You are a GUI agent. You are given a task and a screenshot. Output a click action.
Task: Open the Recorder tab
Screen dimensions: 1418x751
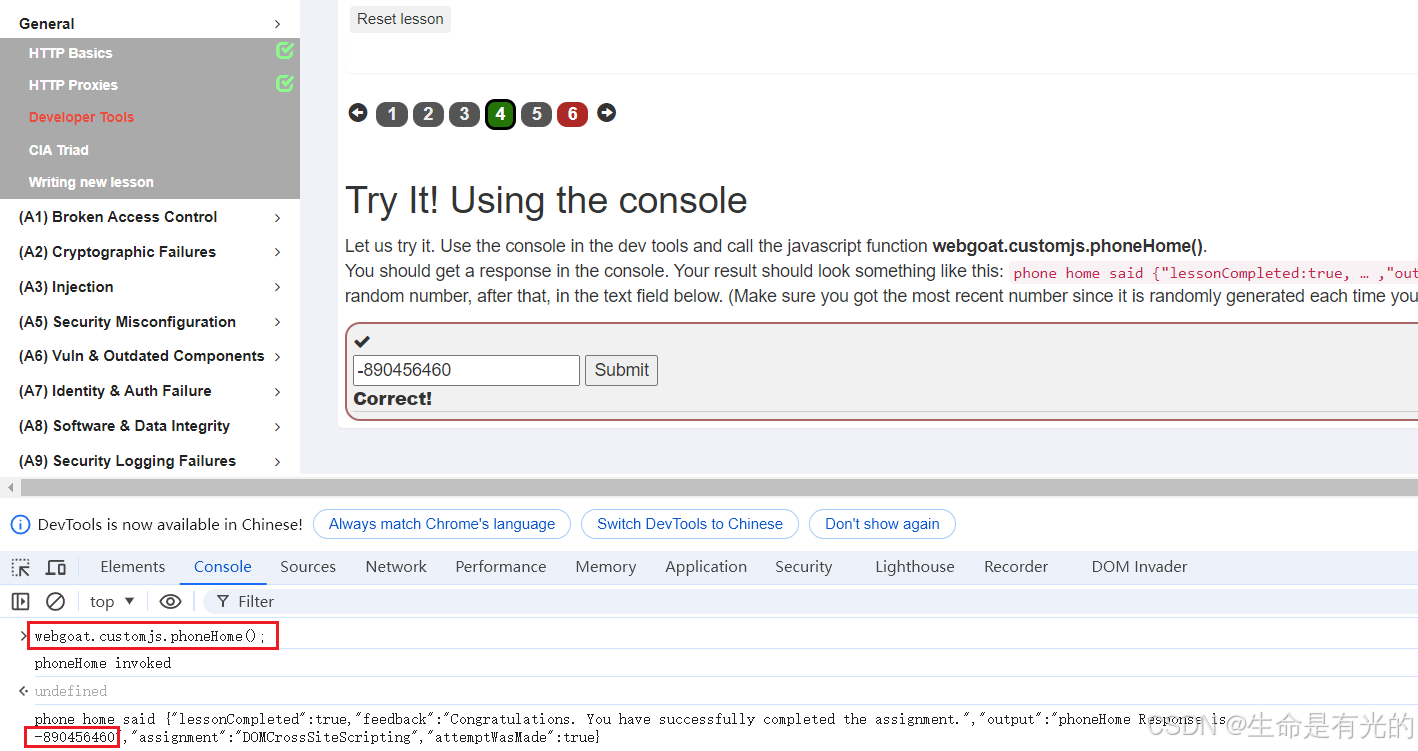tap(1016, 567)
